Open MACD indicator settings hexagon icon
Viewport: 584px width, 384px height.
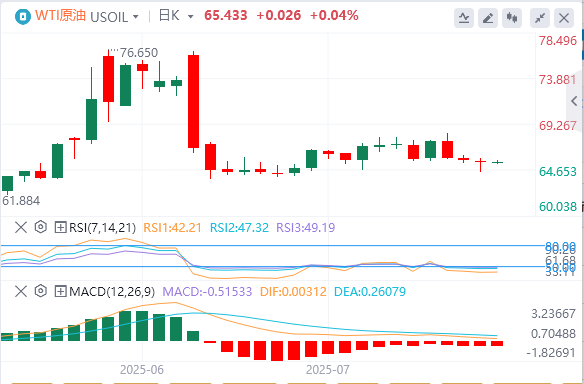coord(41,291)
